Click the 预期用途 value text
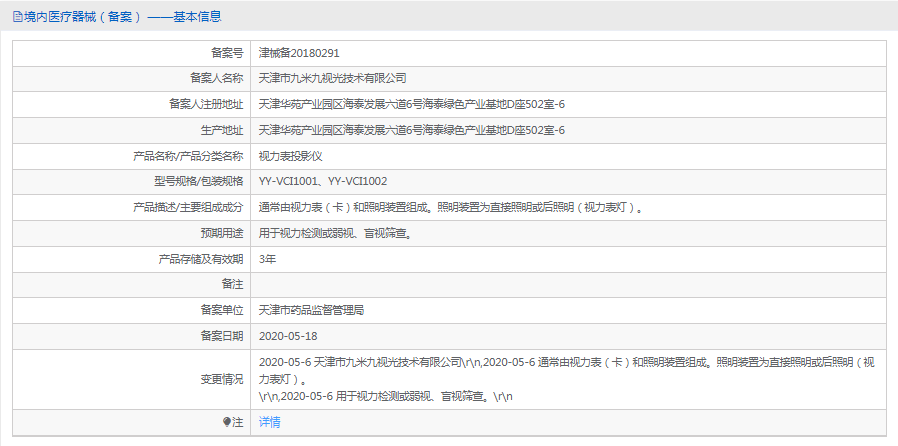The image size is (898, 446). tap(336, 233)
